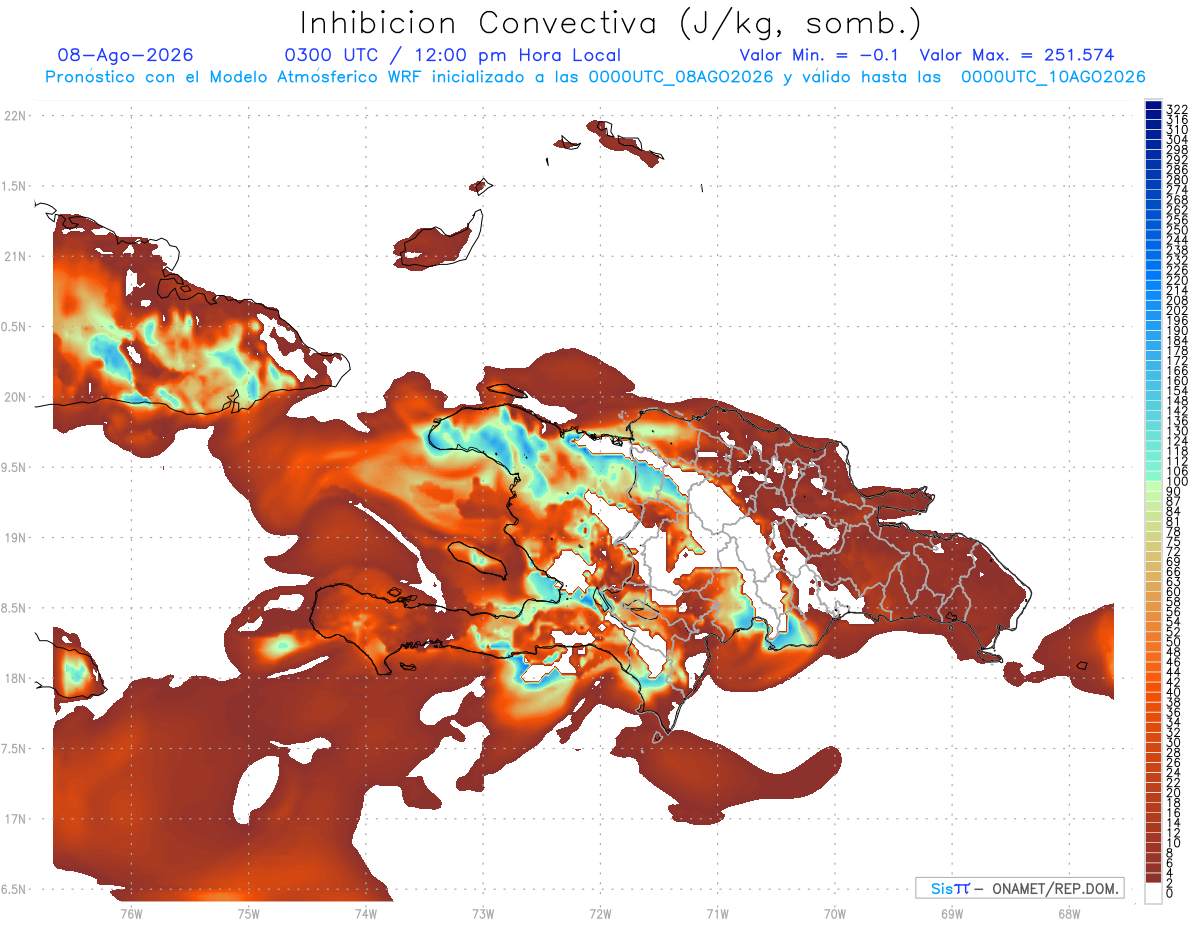1200x927 pixels.
Task: Click the "21N" latitude label
Action: [x=15, y=256]
